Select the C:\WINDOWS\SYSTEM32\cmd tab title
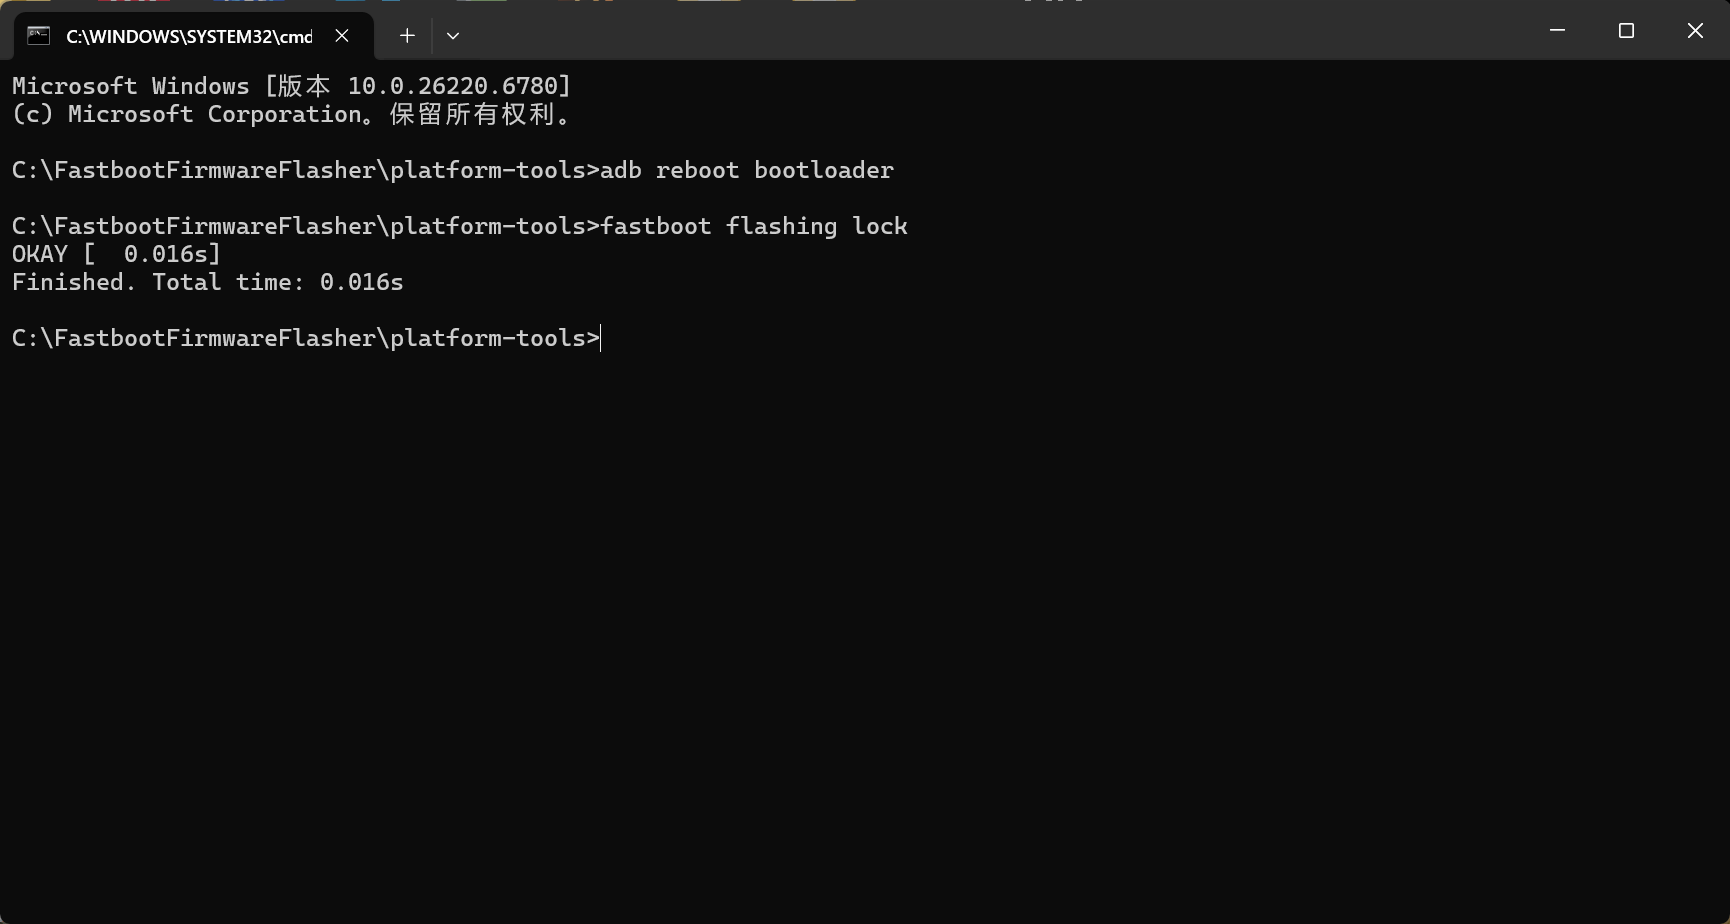The width and height of the screenshot is (1730, 924). (189, 36)
